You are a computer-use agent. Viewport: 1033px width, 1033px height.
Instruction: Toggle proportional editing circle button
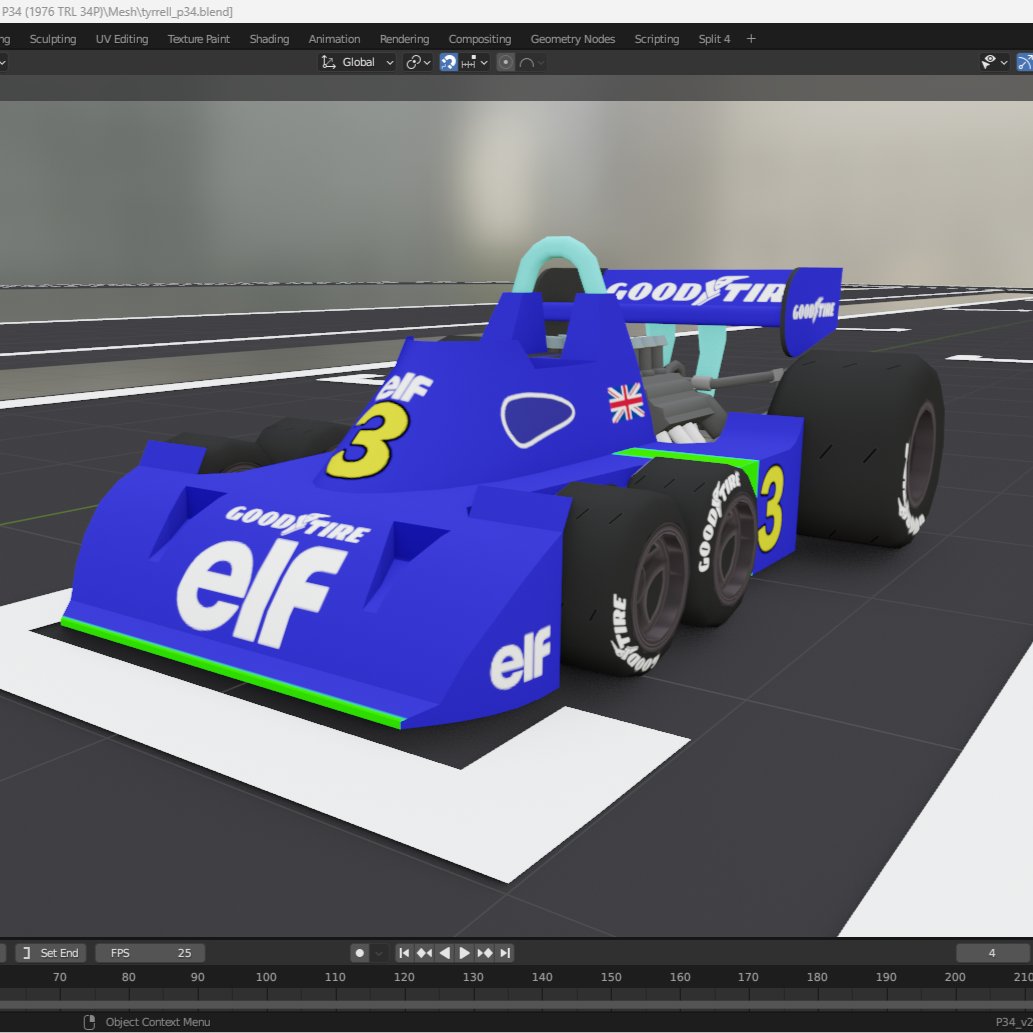(505, 62)
